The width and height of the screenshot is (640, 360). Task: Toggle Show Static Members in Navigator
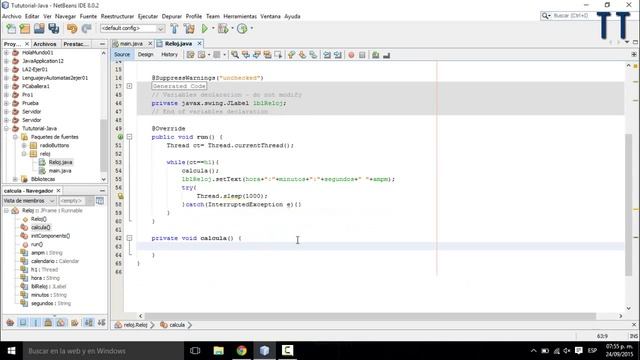point(36,323)
